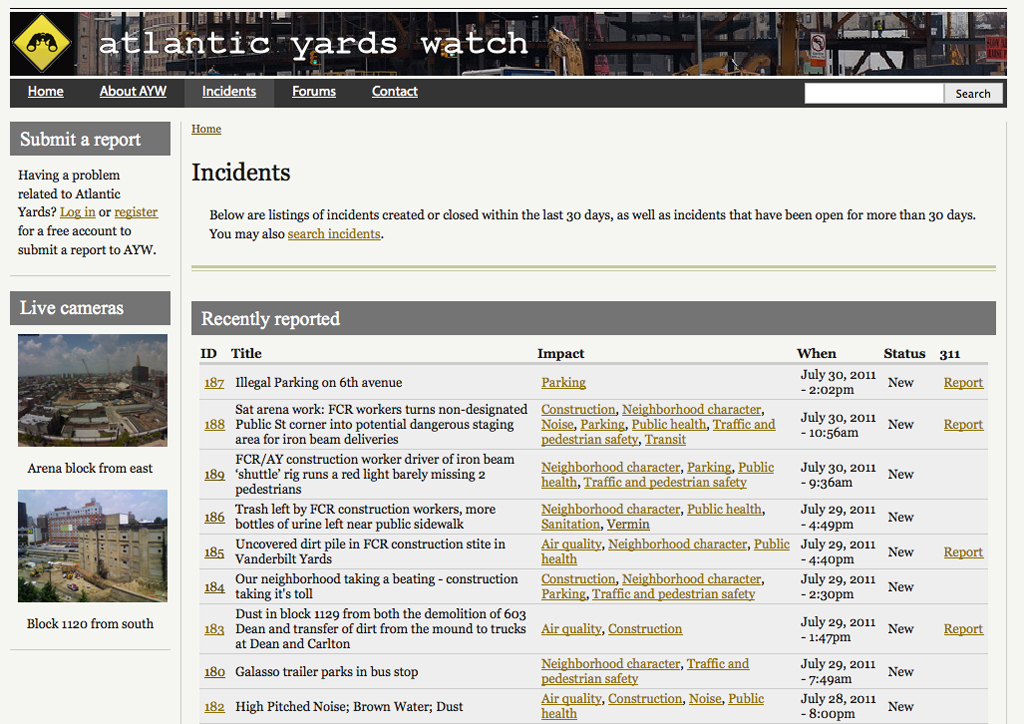Viewport: 1024px width, 724px height.
Task: Click the Impact column header
Action: 560,353
